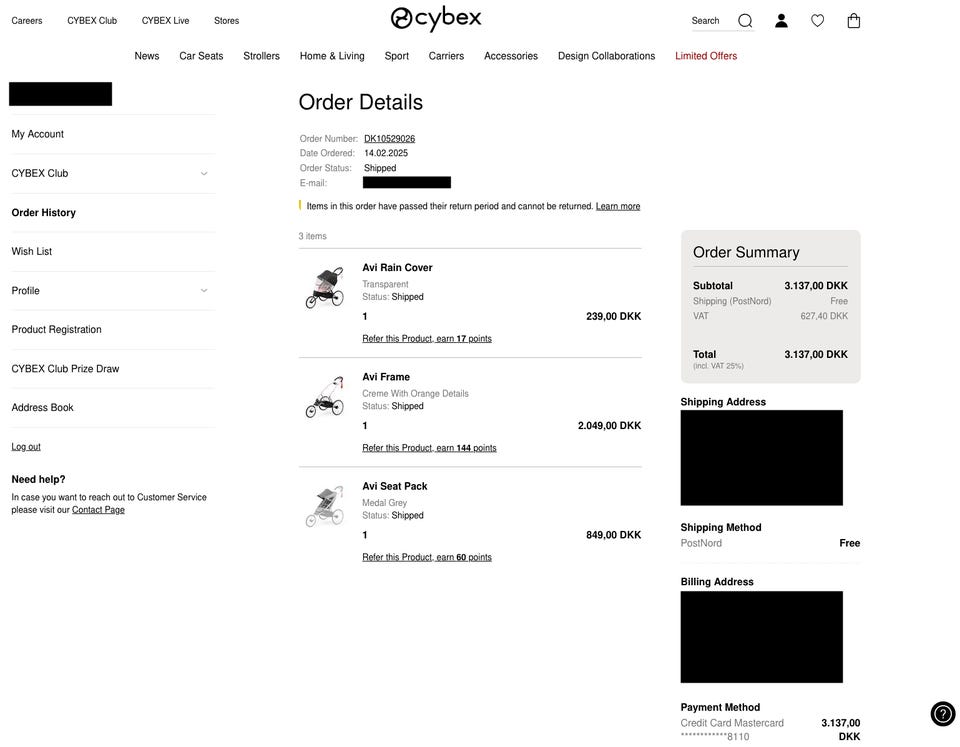Image resolution: width=960 pixels, height=747 pixels.
Task: Open the News menu
Action: 147,56
